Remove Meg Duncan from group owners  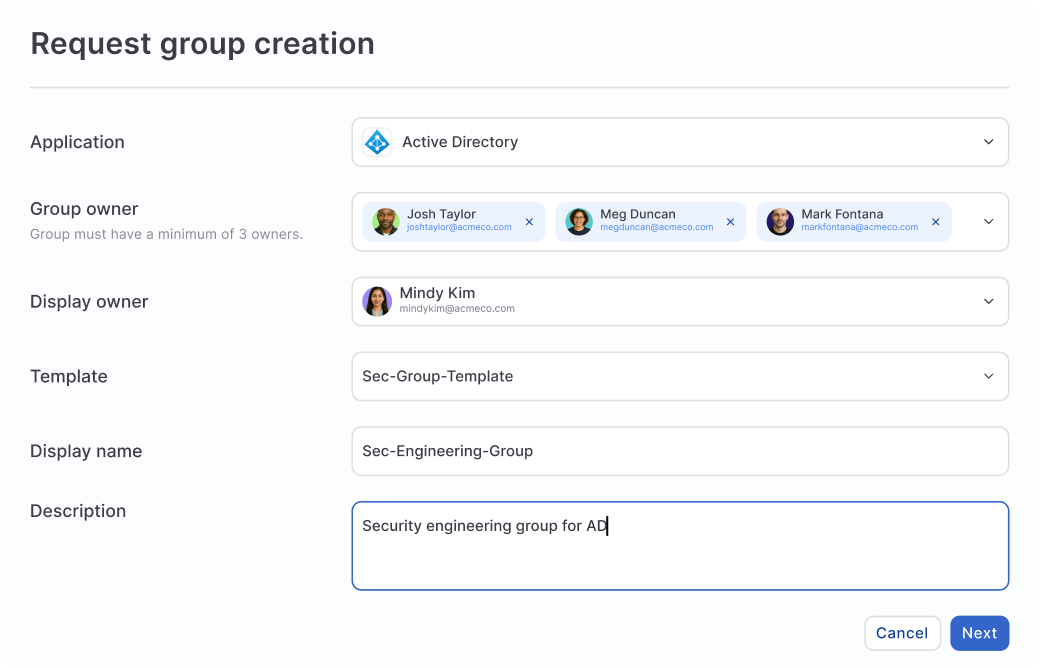(x=730, y=221)
